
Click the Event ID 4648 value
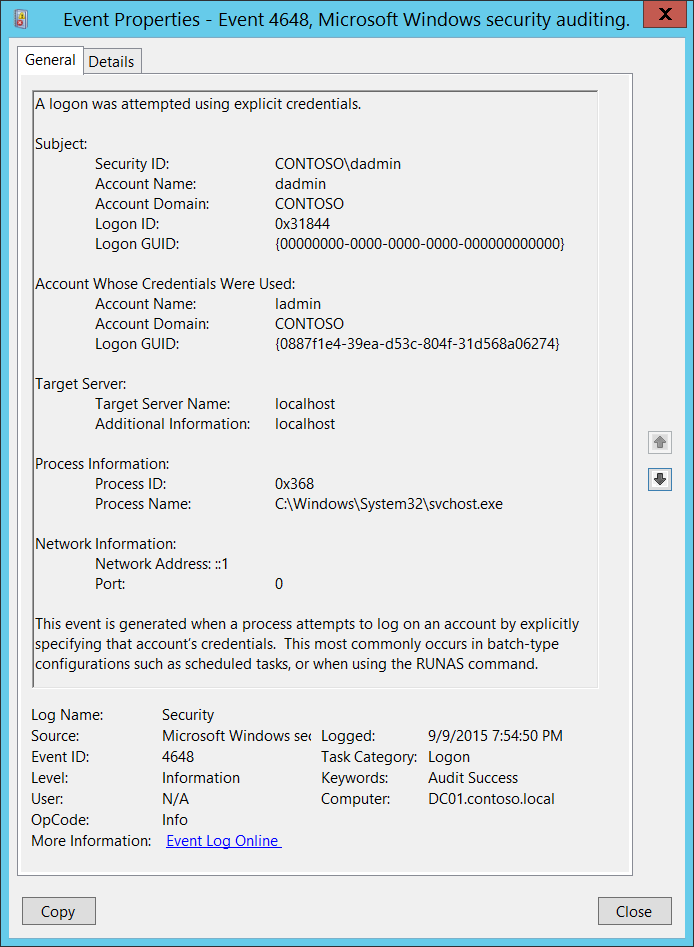click(178, 757)
